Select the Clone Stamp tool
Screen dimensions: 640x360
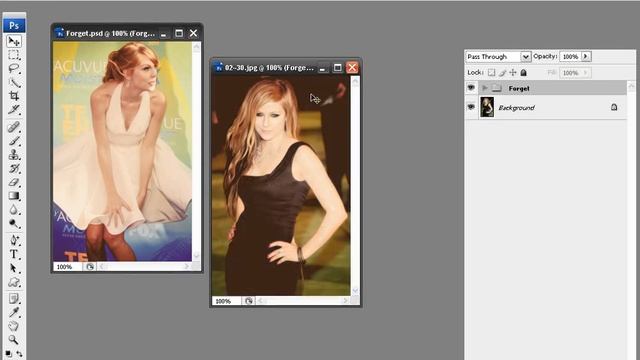(x=14, y=155)
